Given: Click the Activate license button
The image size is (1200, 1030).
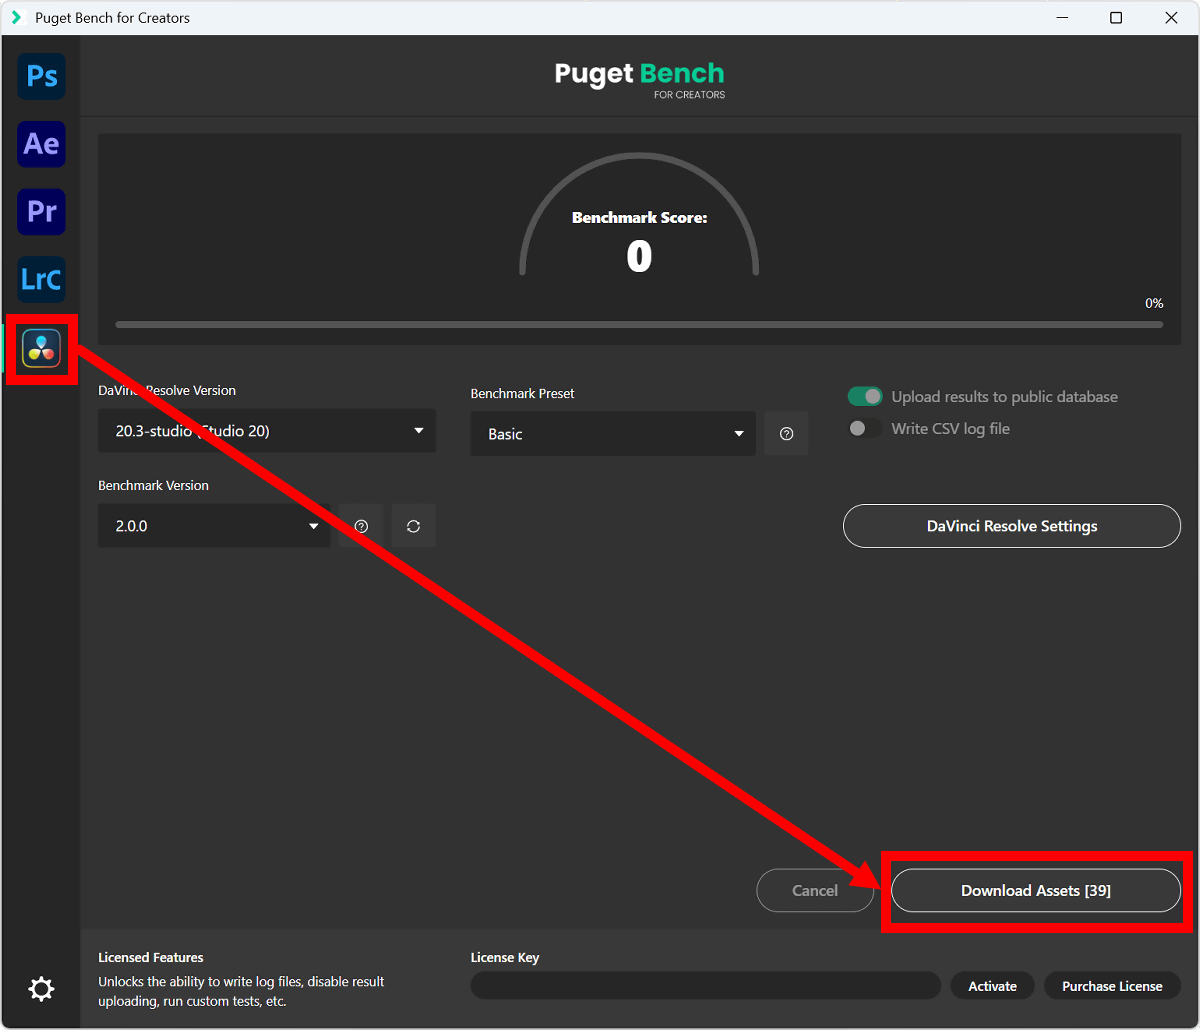Looking at the screenshot, I should point(992,986).
